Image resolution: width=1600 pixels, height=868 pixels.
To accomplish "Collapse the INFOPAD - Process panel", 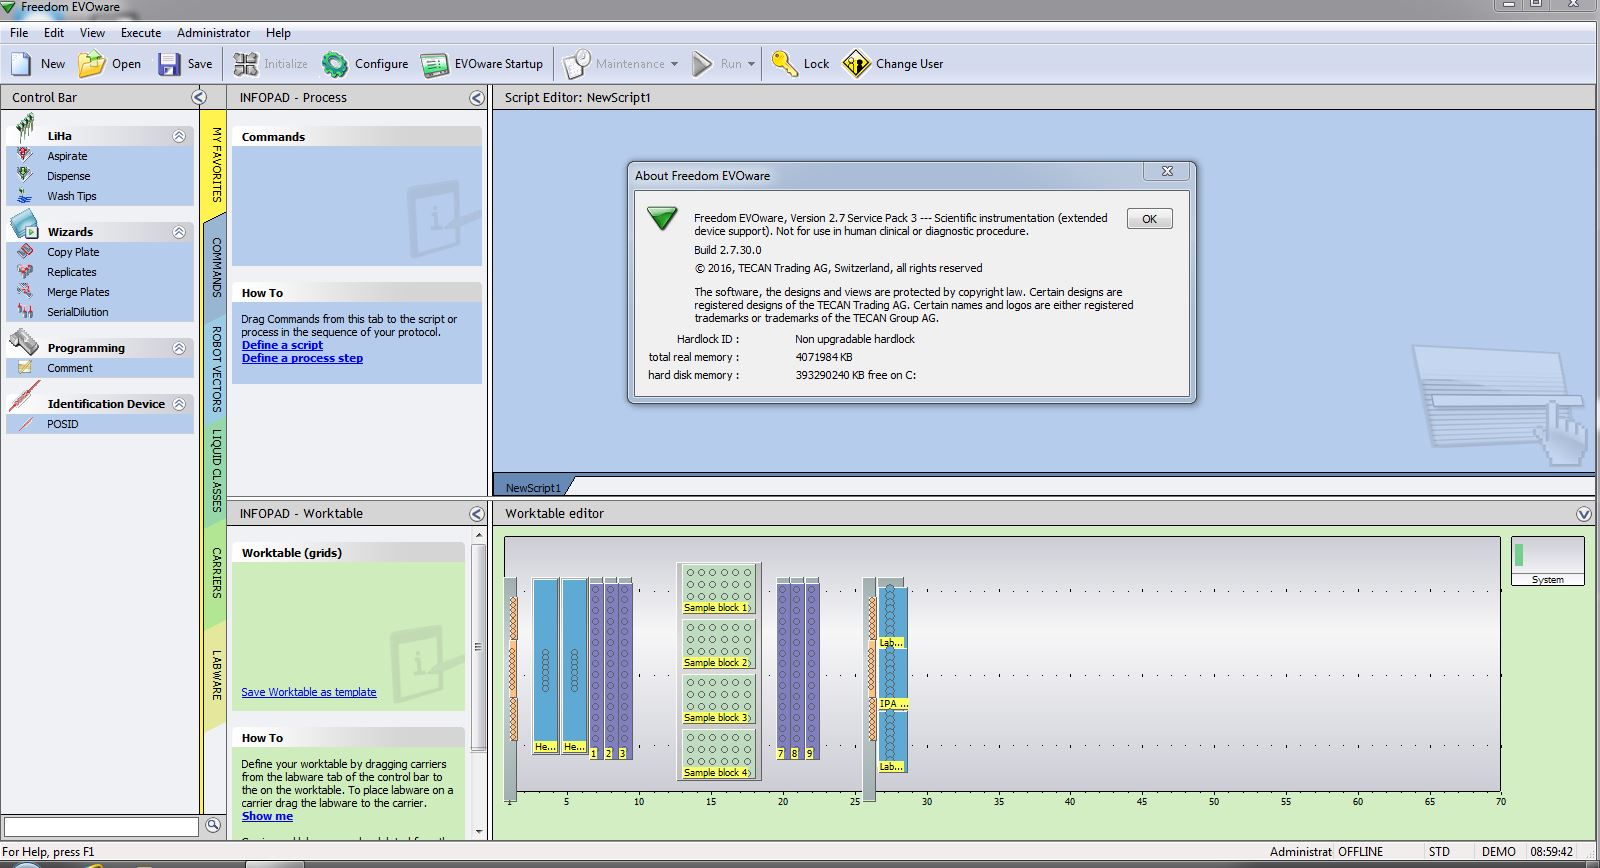I will (477, 97).
